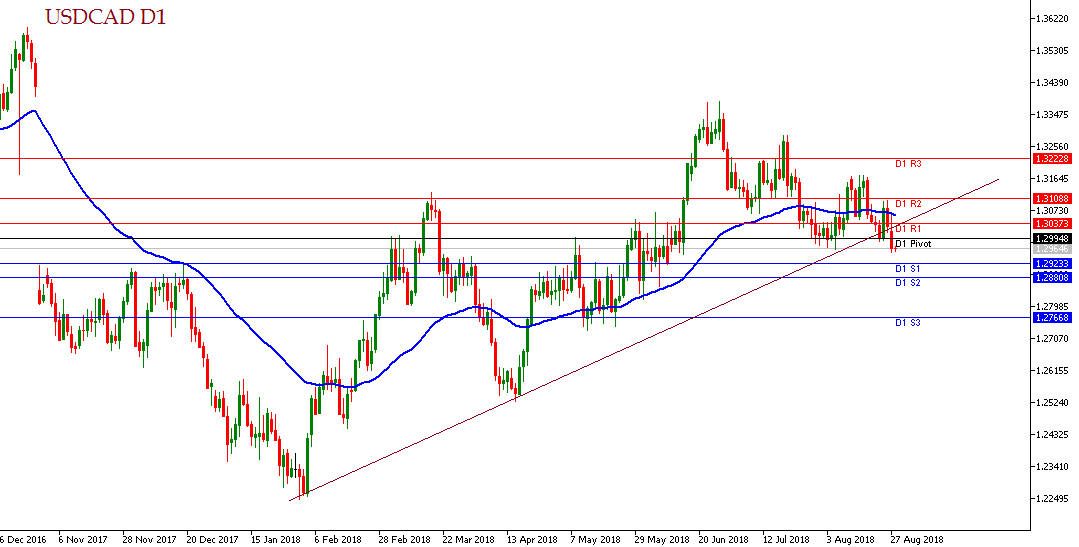Click the 7 May 2018 date label

(x=596, y=539)
